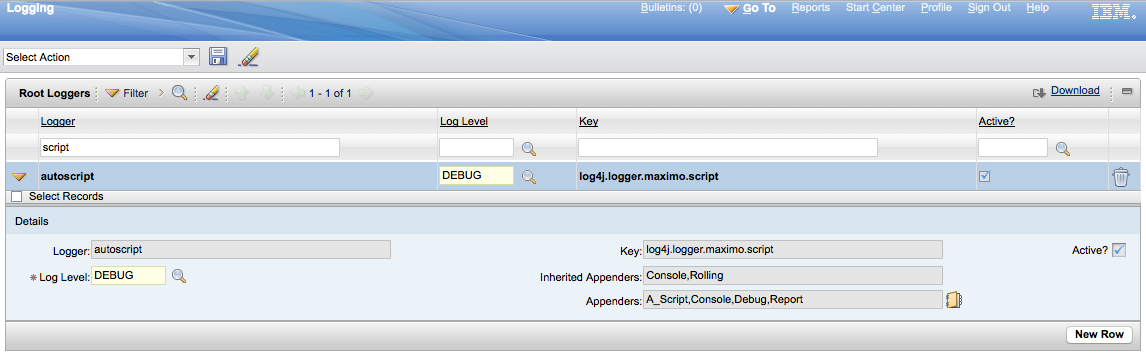Click the DEBUG log level field in table row

click(x=477, y=175)
